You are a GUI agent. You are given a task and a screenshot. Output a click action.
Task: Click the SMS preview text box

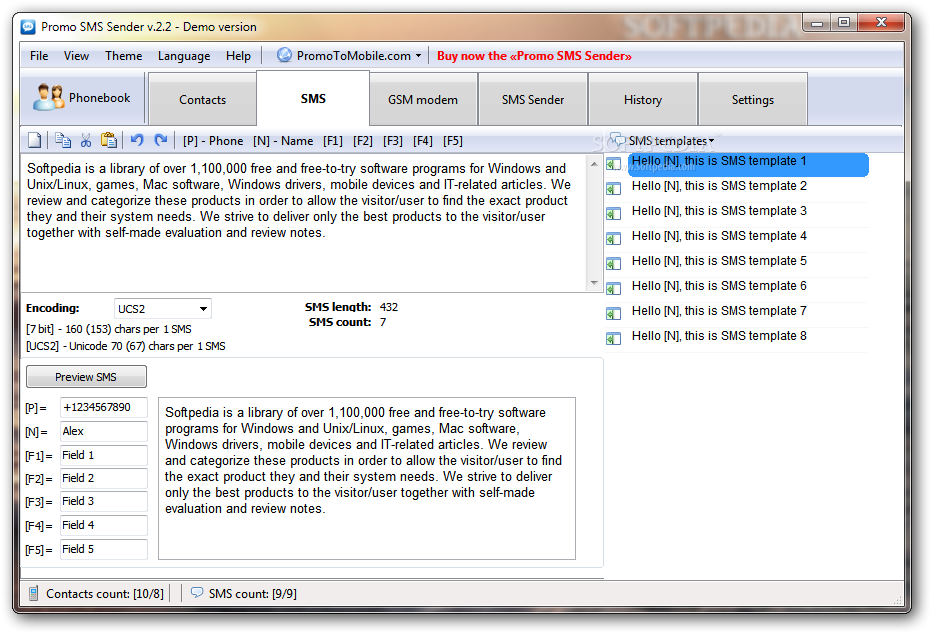367,478
